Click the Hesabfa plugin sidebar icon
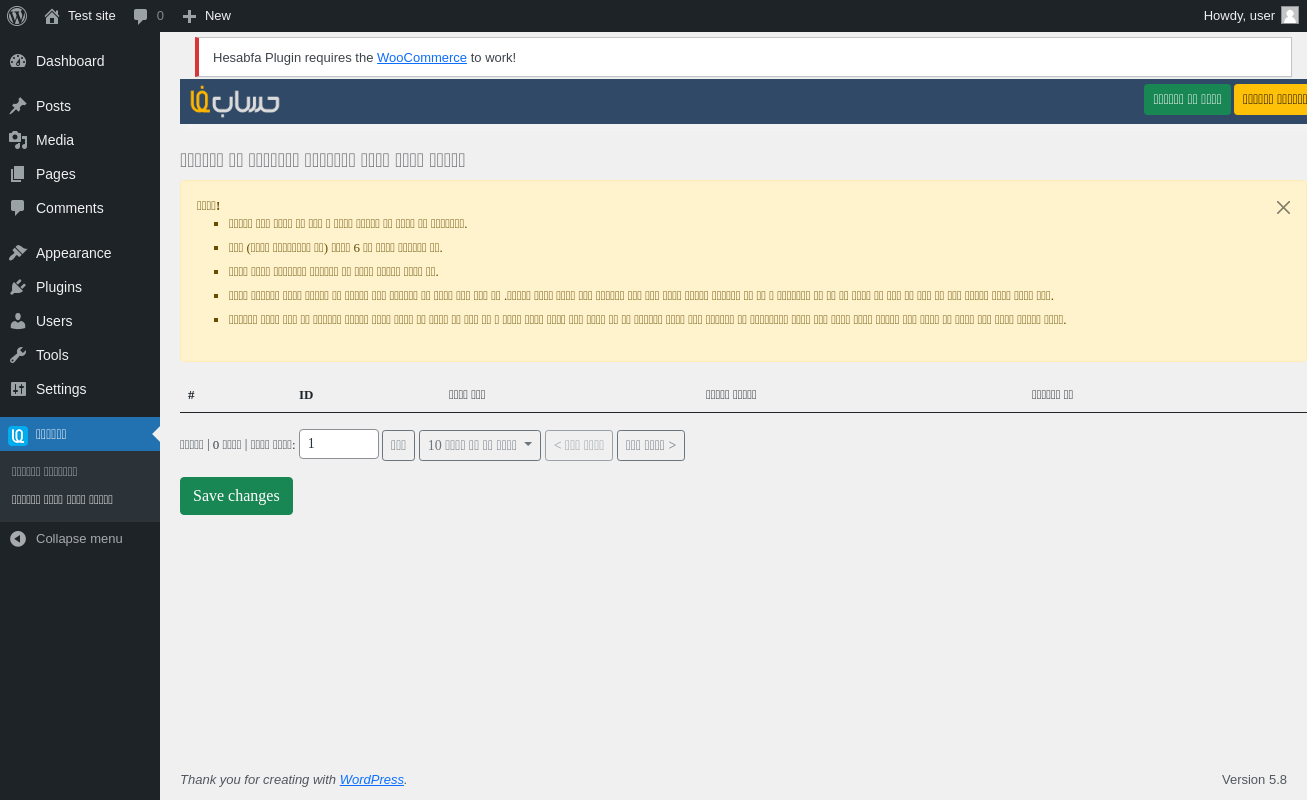 click(x=18, y=435)
